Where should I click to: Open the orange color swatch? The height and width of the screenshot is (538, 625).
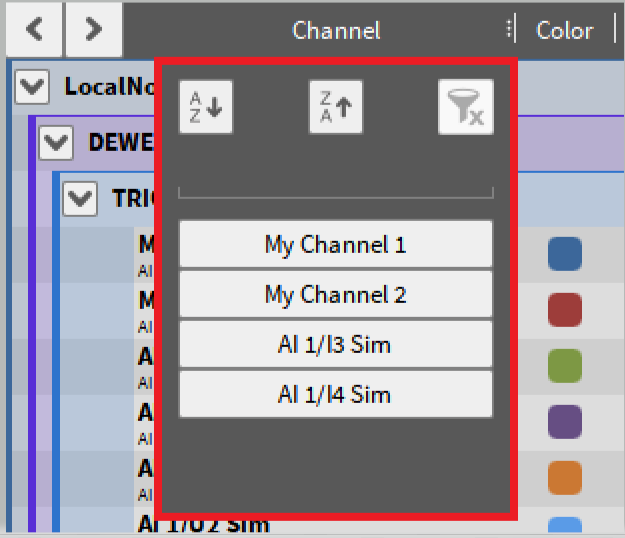[x=565, y=477]
